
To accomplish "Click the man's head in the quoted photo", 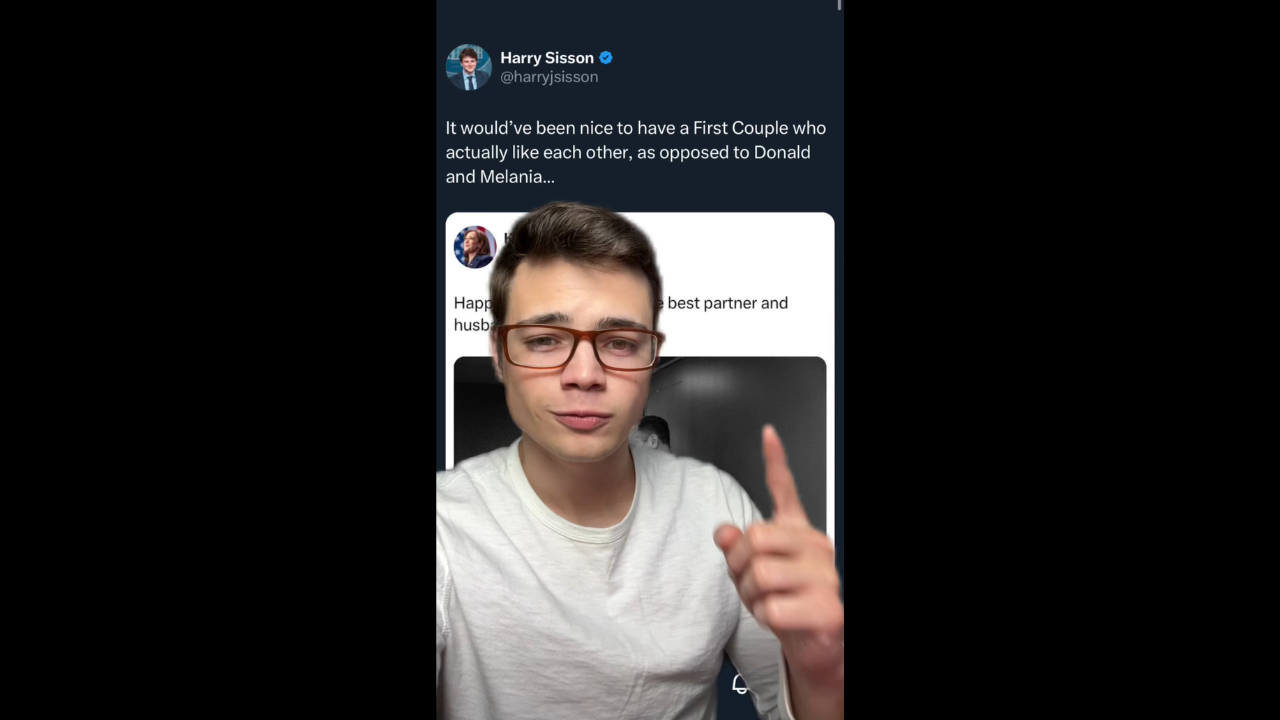I will 655,433.
